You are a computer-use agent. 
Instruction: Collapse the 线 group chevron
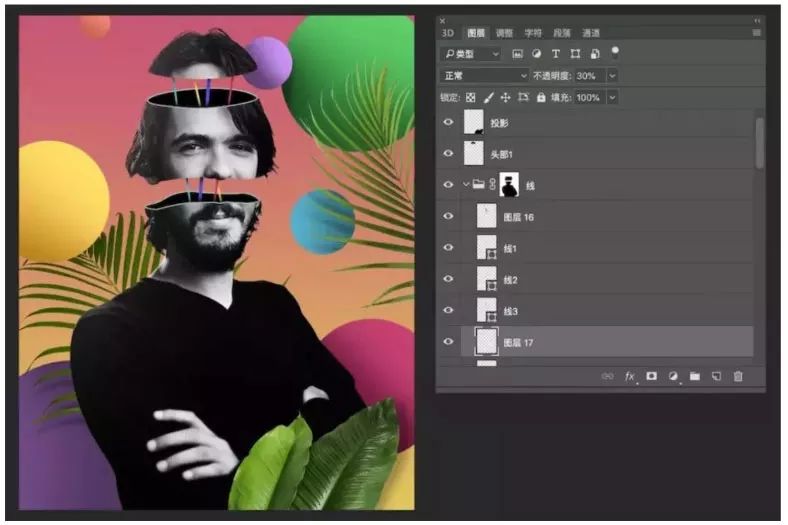466,185
